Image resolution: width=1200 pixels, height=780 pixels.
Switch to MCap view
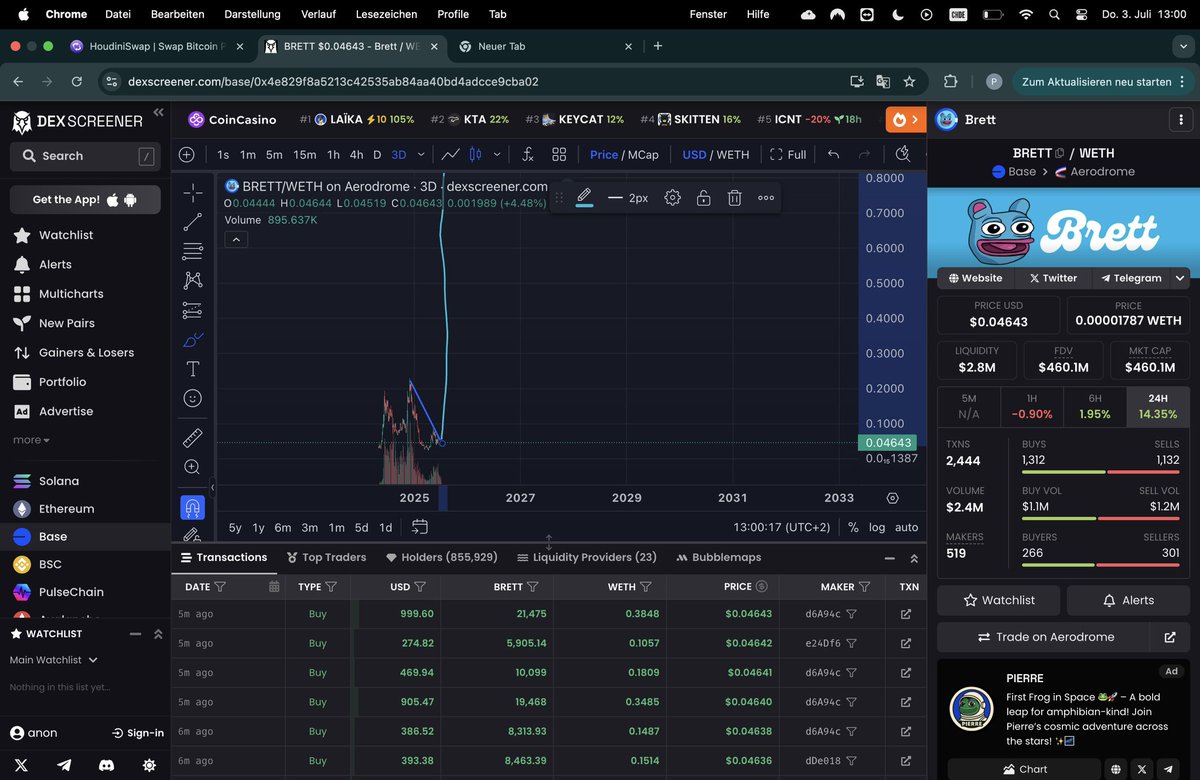(x=643, y=154)
